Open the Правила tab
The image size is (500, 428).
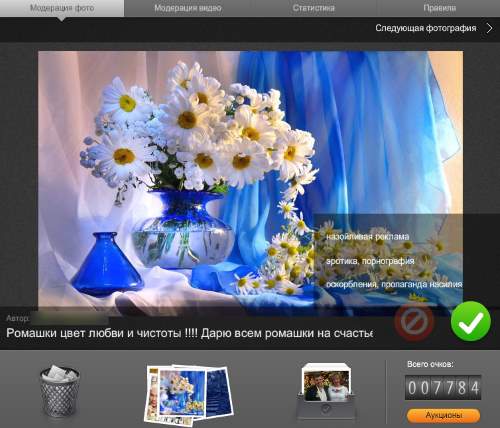[x=439, y=8]
